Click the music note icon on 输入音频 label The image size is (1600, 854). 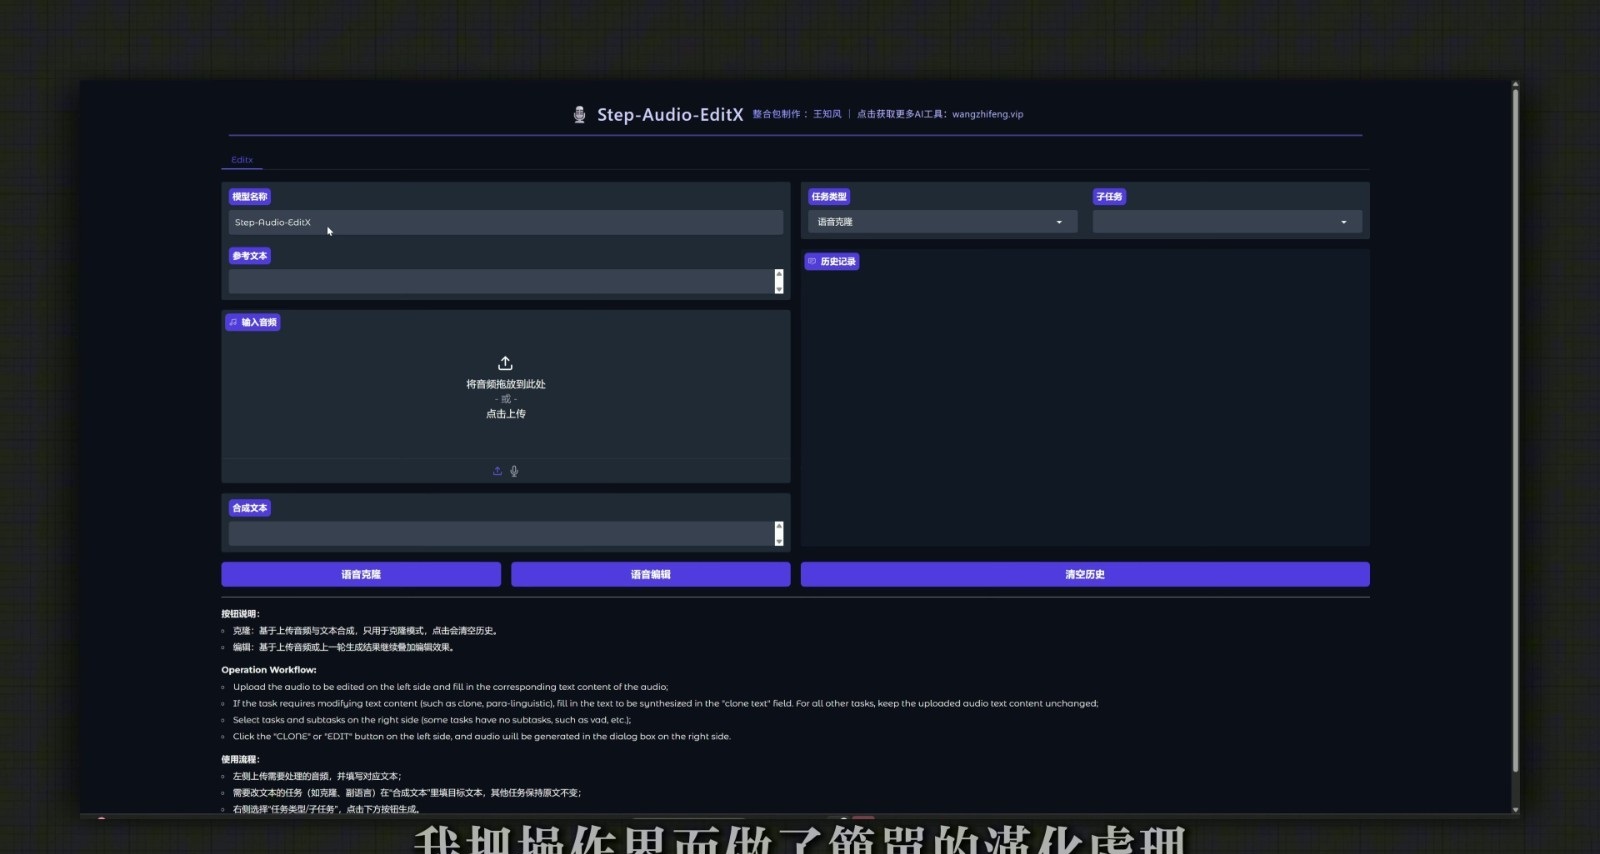pyautogui.click(x=233, y=322)
